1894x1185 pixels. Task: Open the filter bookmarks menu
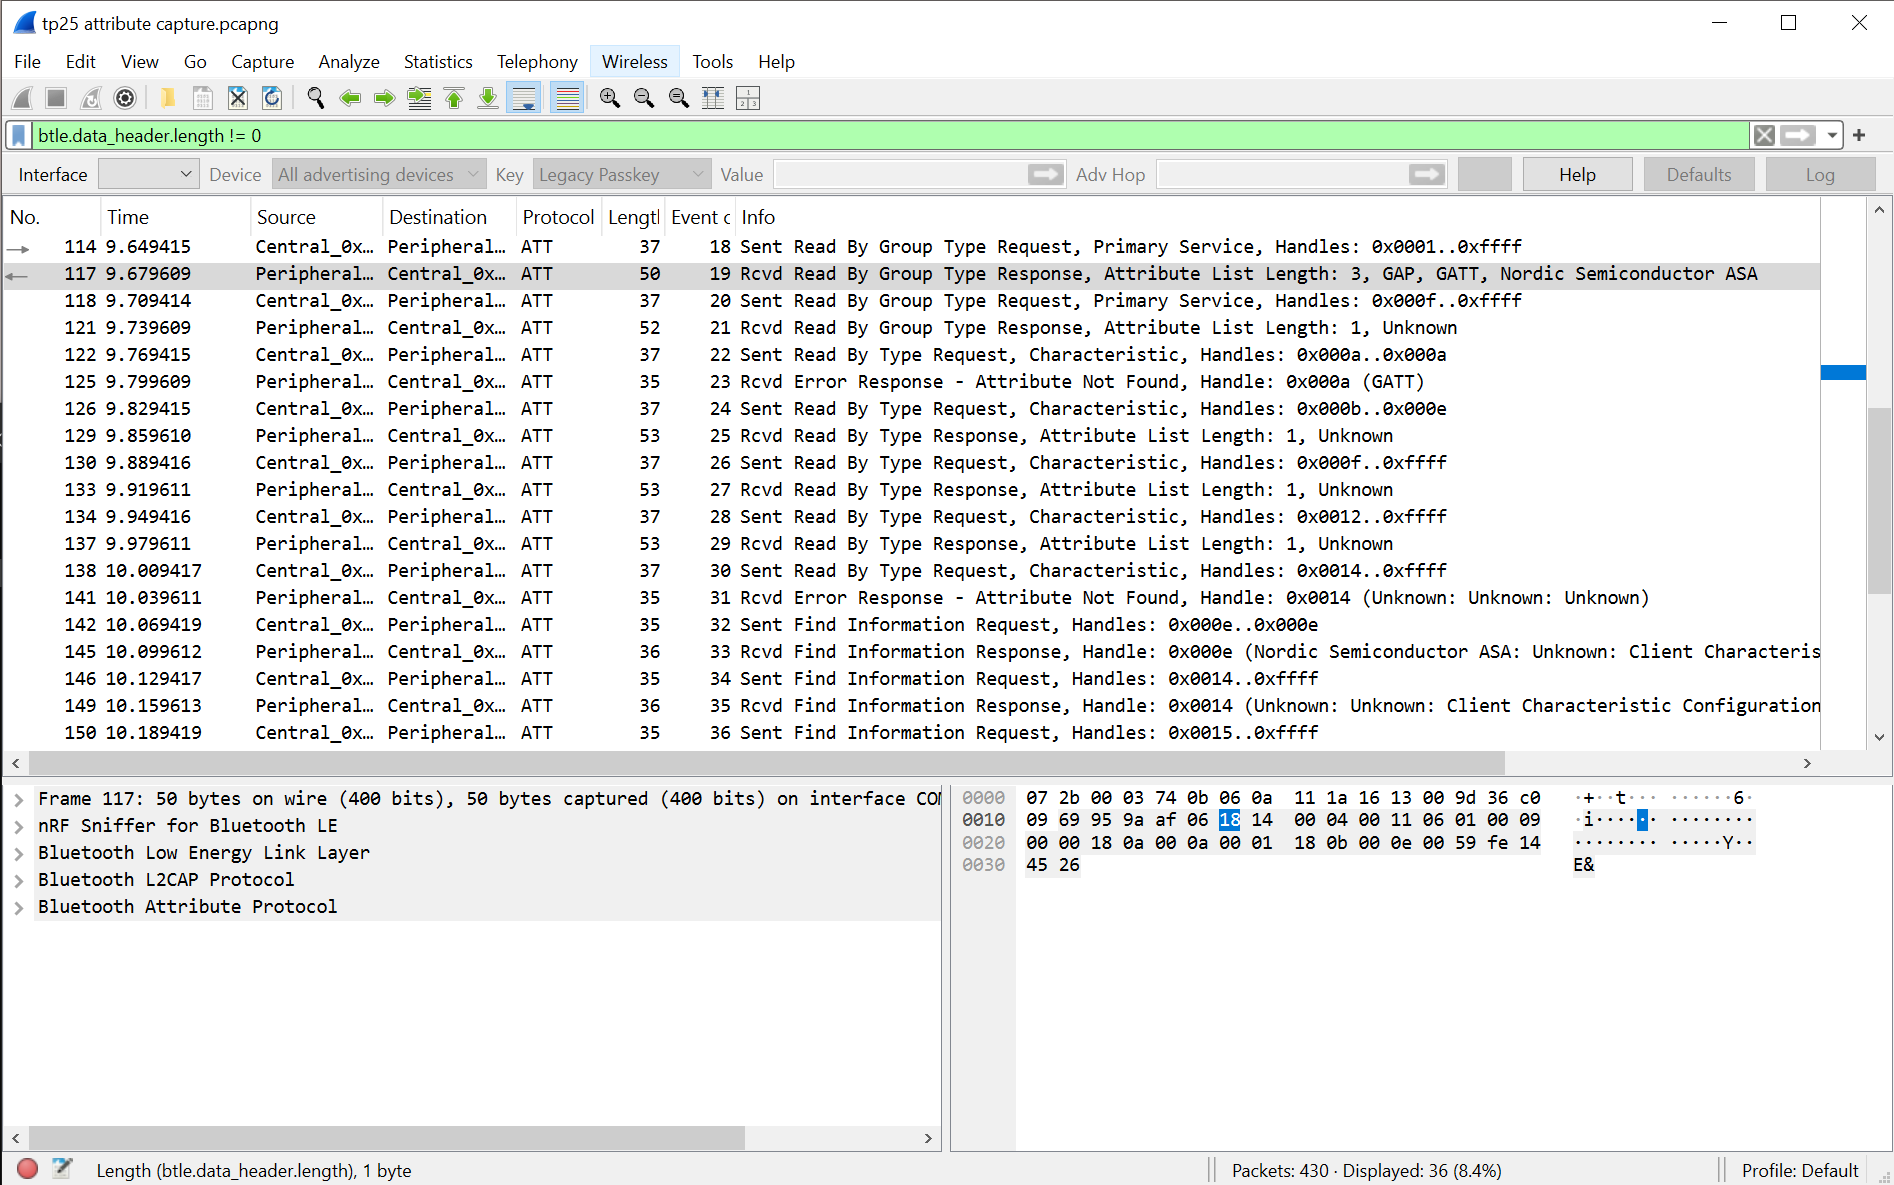point(19,135)
